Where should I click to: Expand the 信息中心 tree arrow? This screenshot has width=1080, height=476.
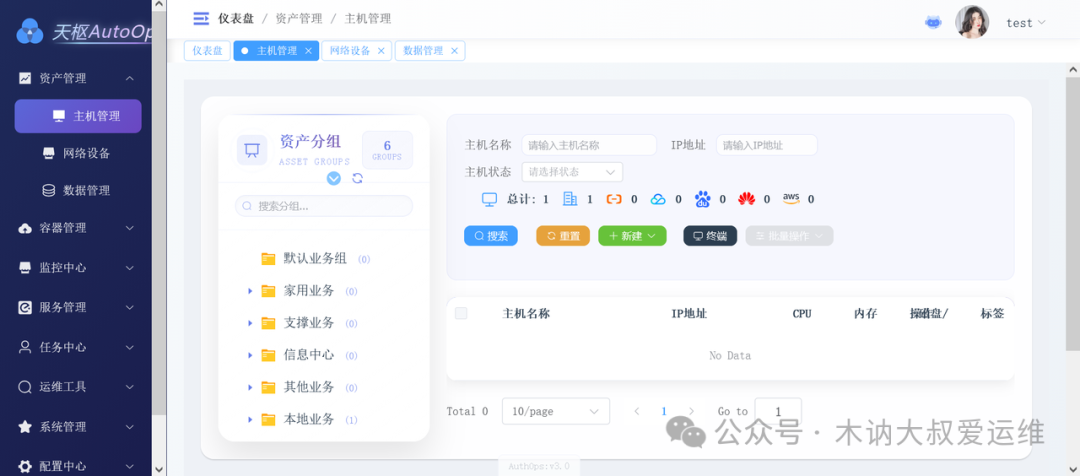pos(251,355)
